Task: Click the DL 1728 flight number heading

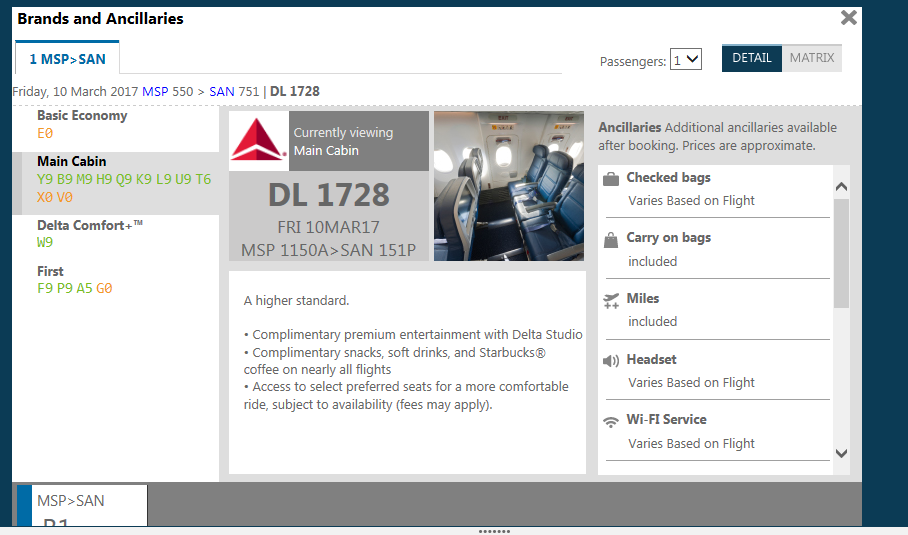Action: [x=329, y=195]
